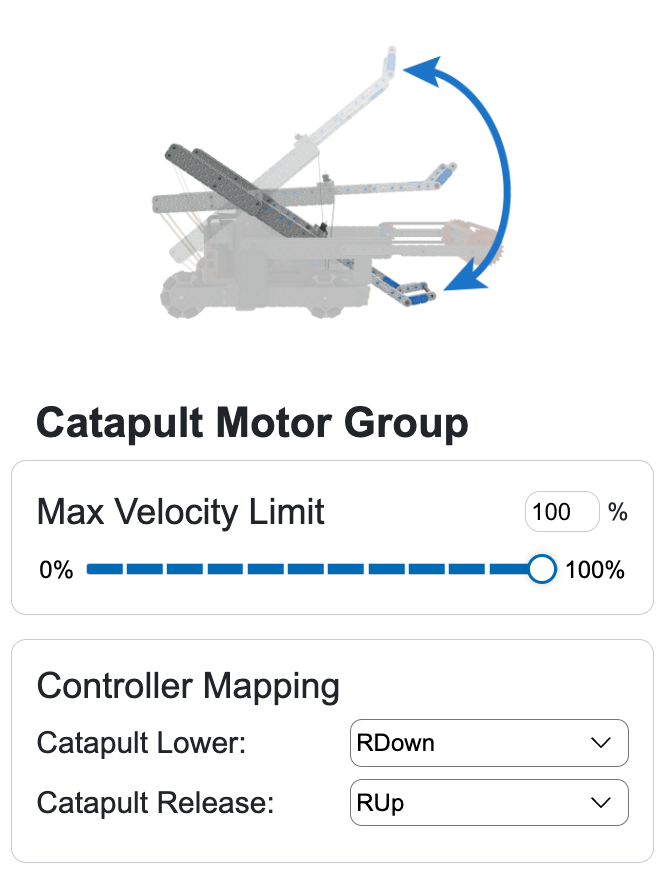Open the Catapult Release dropdown
Image resolution: width=665 pixels, height=875 pixels.
point(489,803)
